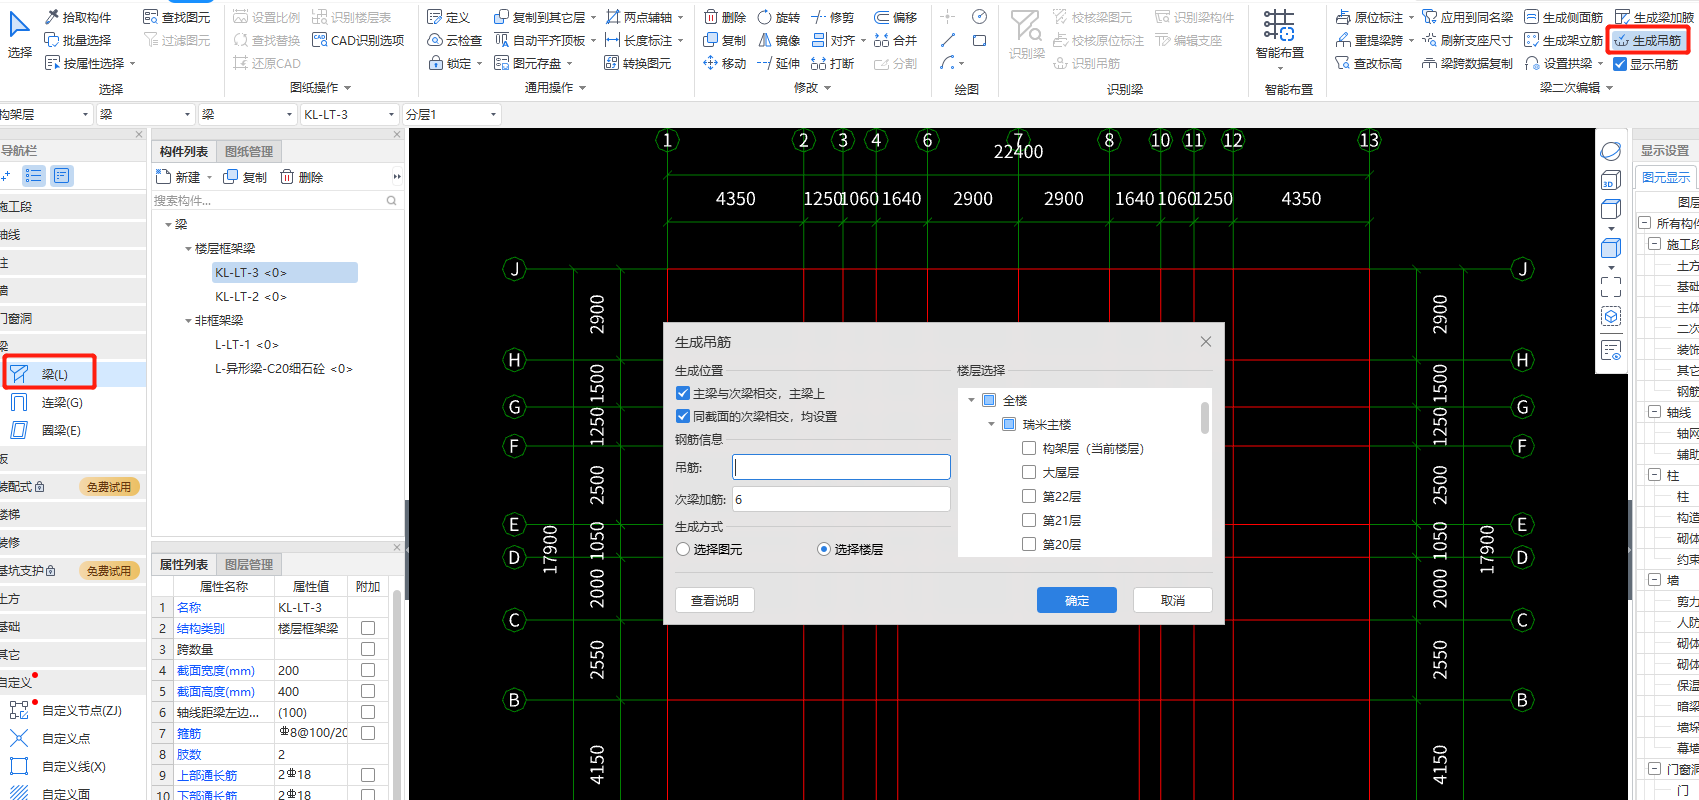Viewport: 1699px width, 800px height.
Task: Click the 生成吊筋 toolbar icon
Action: [x=1622, y=41]
